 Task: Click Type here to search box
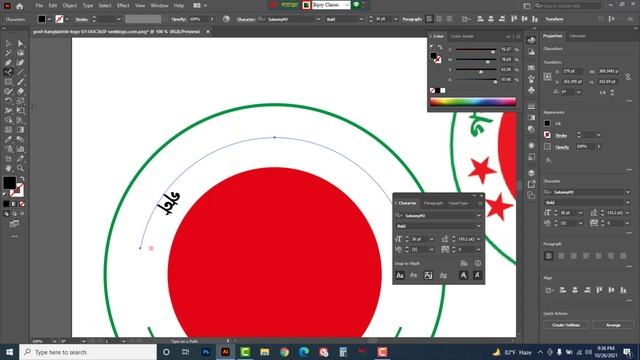pos(88,352)
